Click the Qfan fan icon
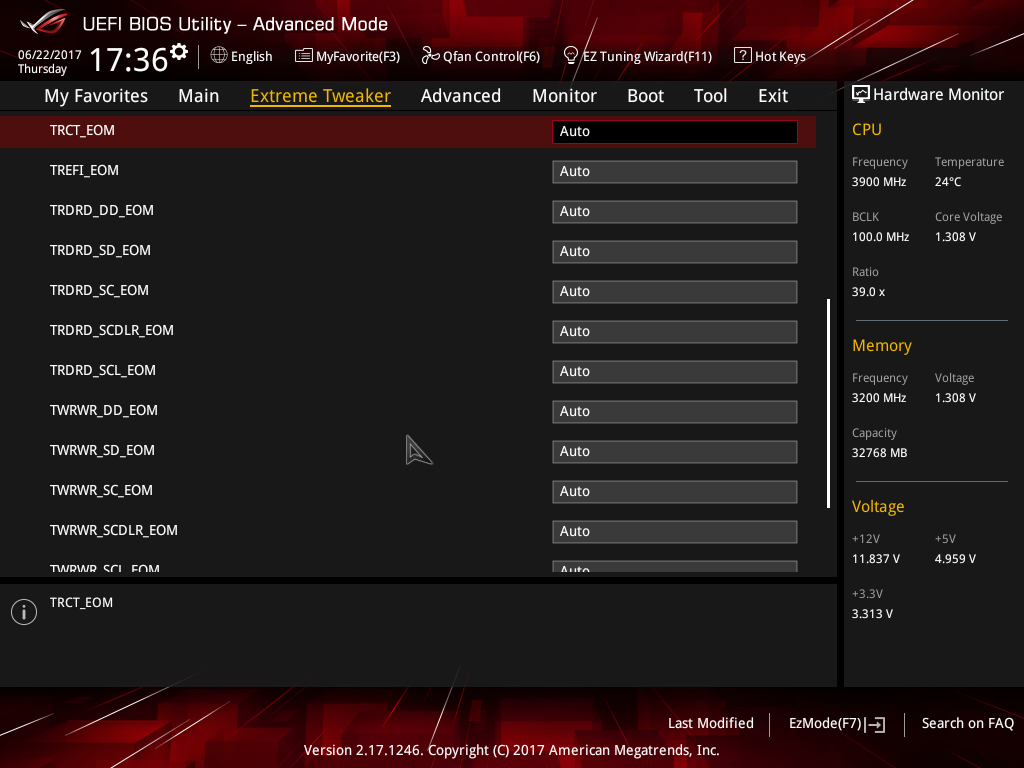1024x768 pixels. tap(430, 56)
